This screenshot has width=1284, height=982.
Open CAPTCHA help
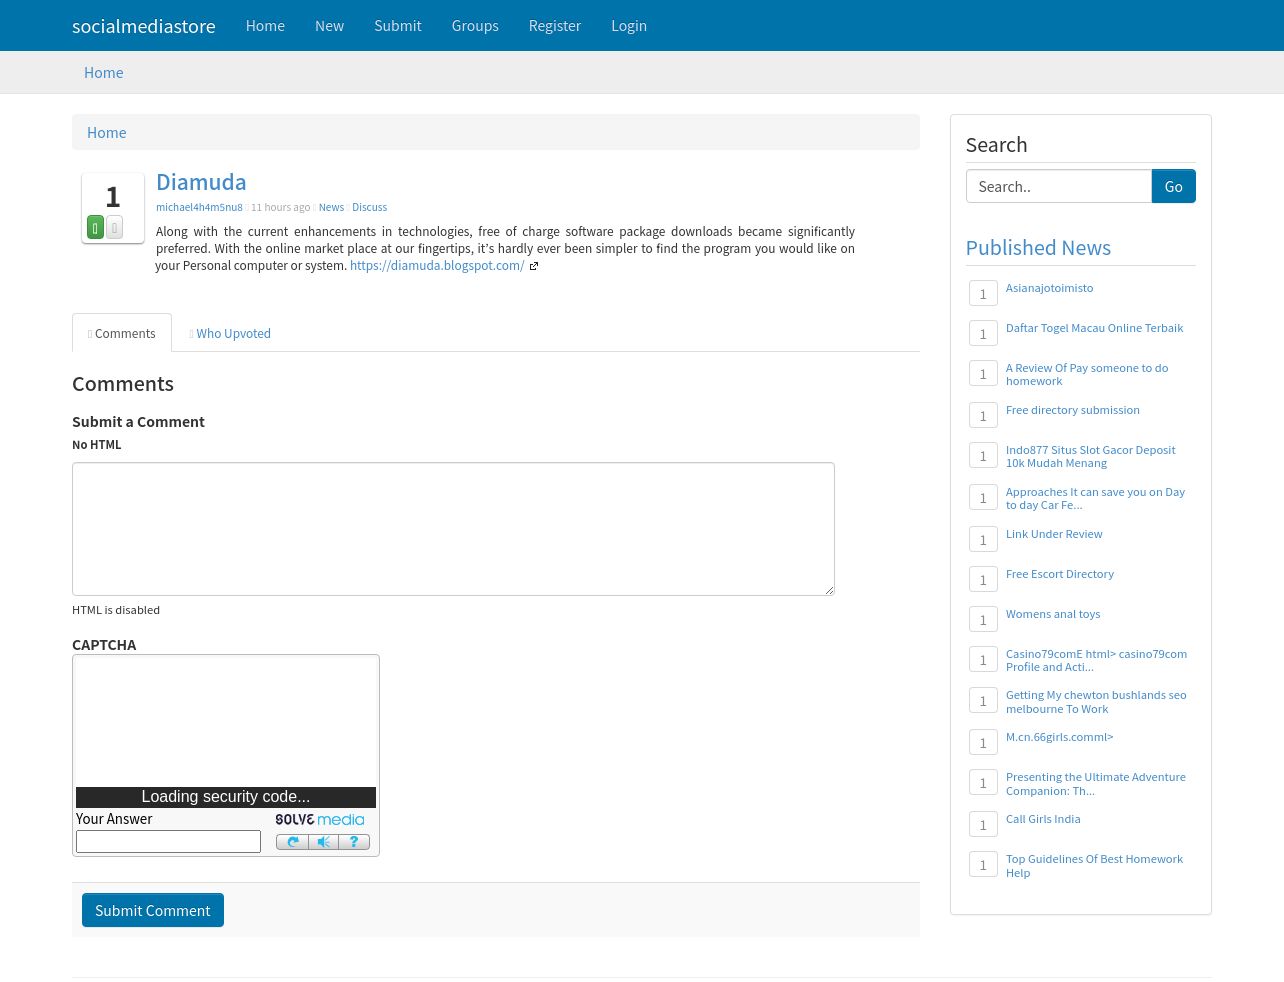[x=354, y=842]
